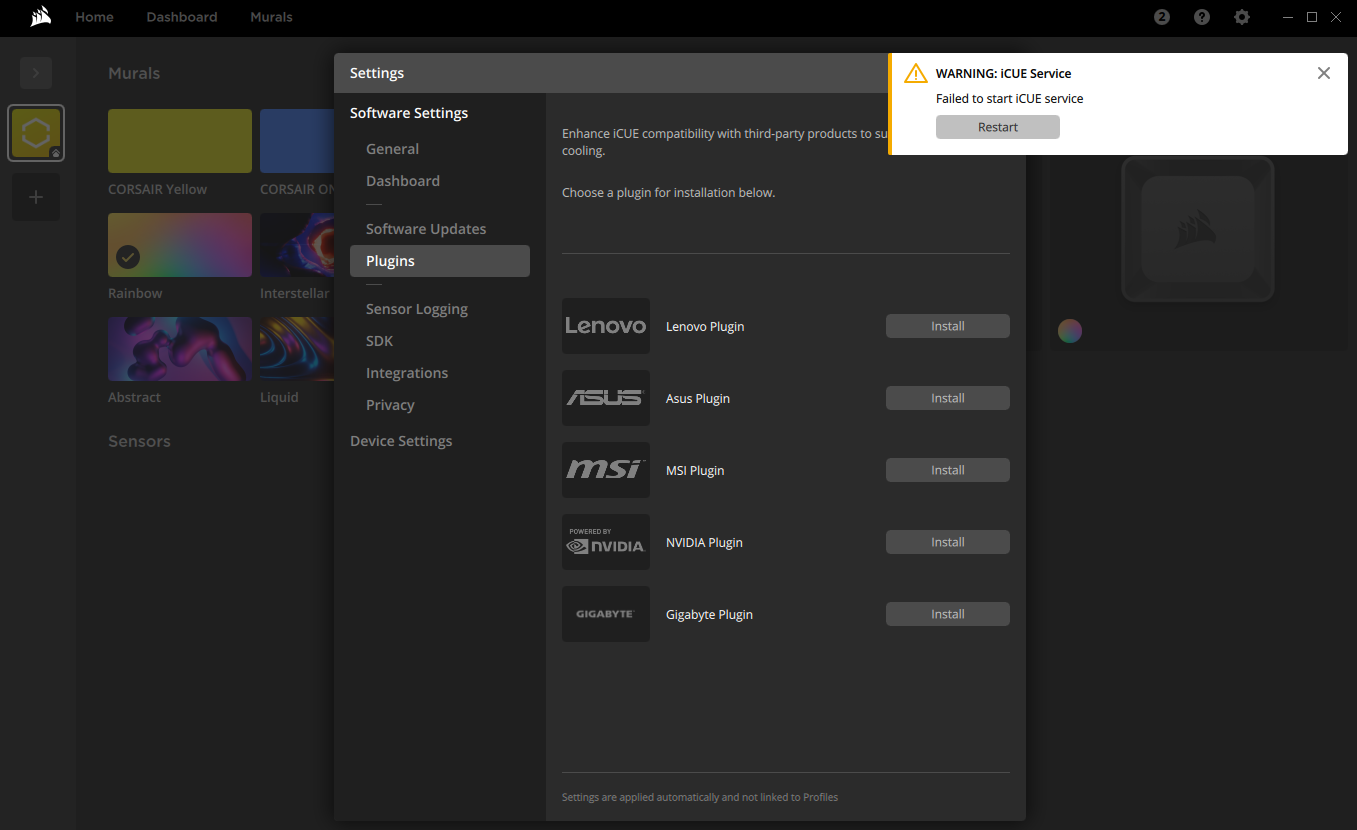Image resolution: width=1357 pixels, height=830 pixels.
Task: Click the Sensors section heading
Action: 139,441
